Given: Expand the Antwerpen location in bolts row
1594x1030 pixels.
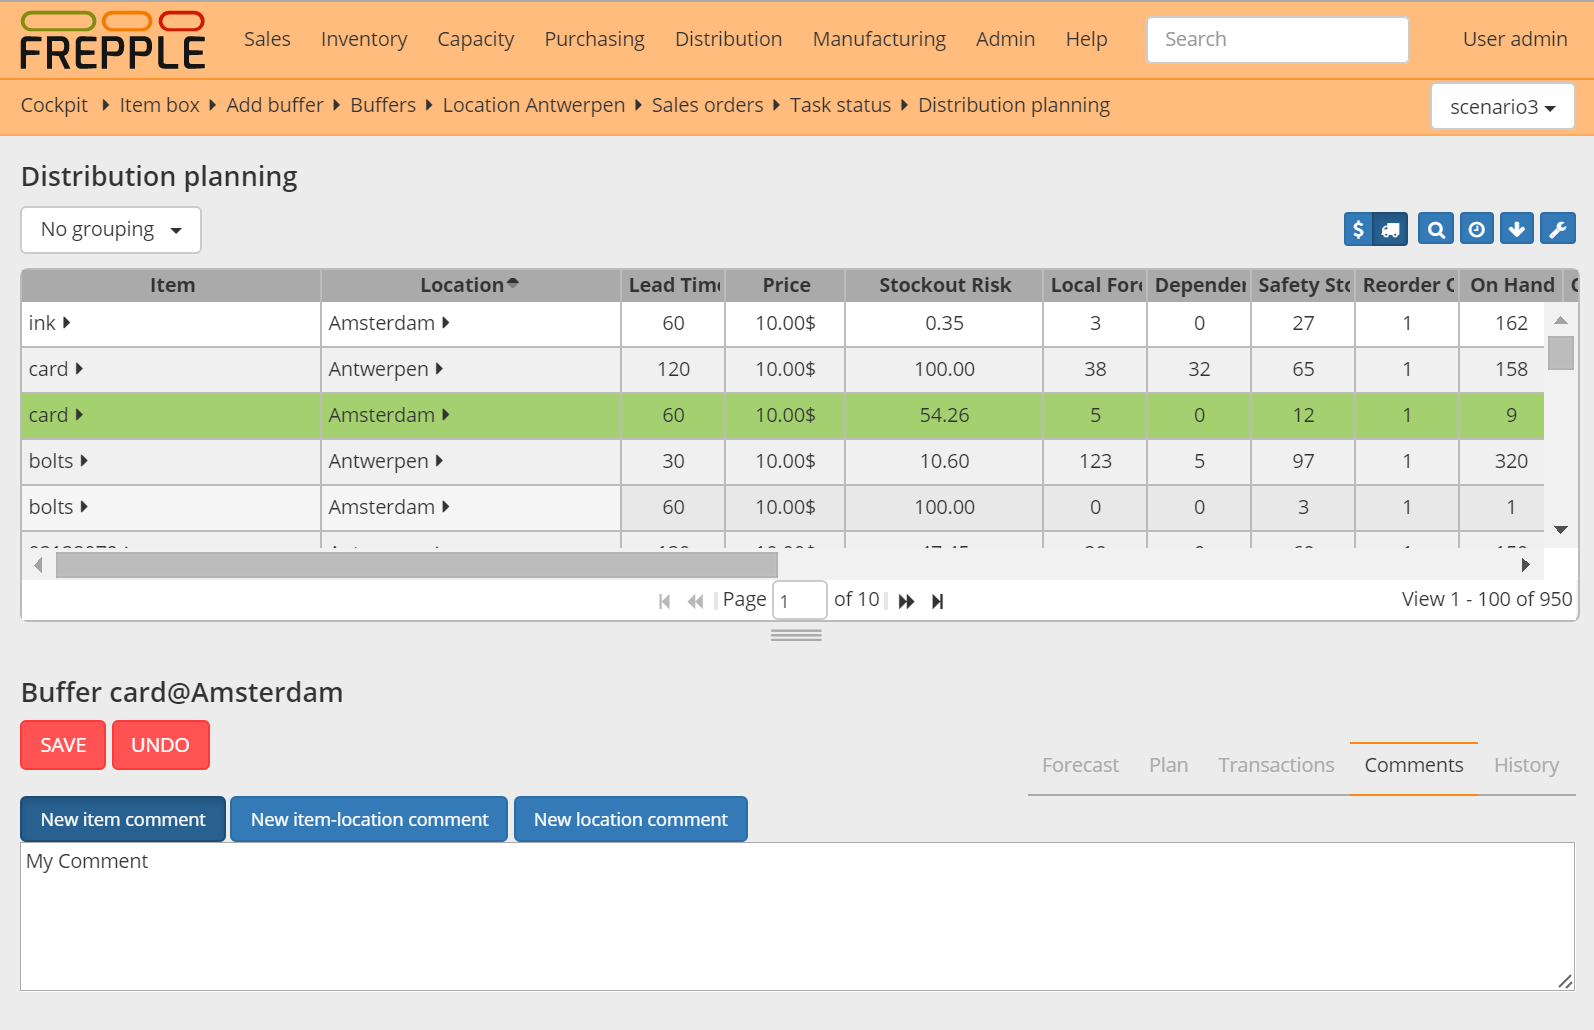Looking at the screenshot, I should [x=439, y=461].
